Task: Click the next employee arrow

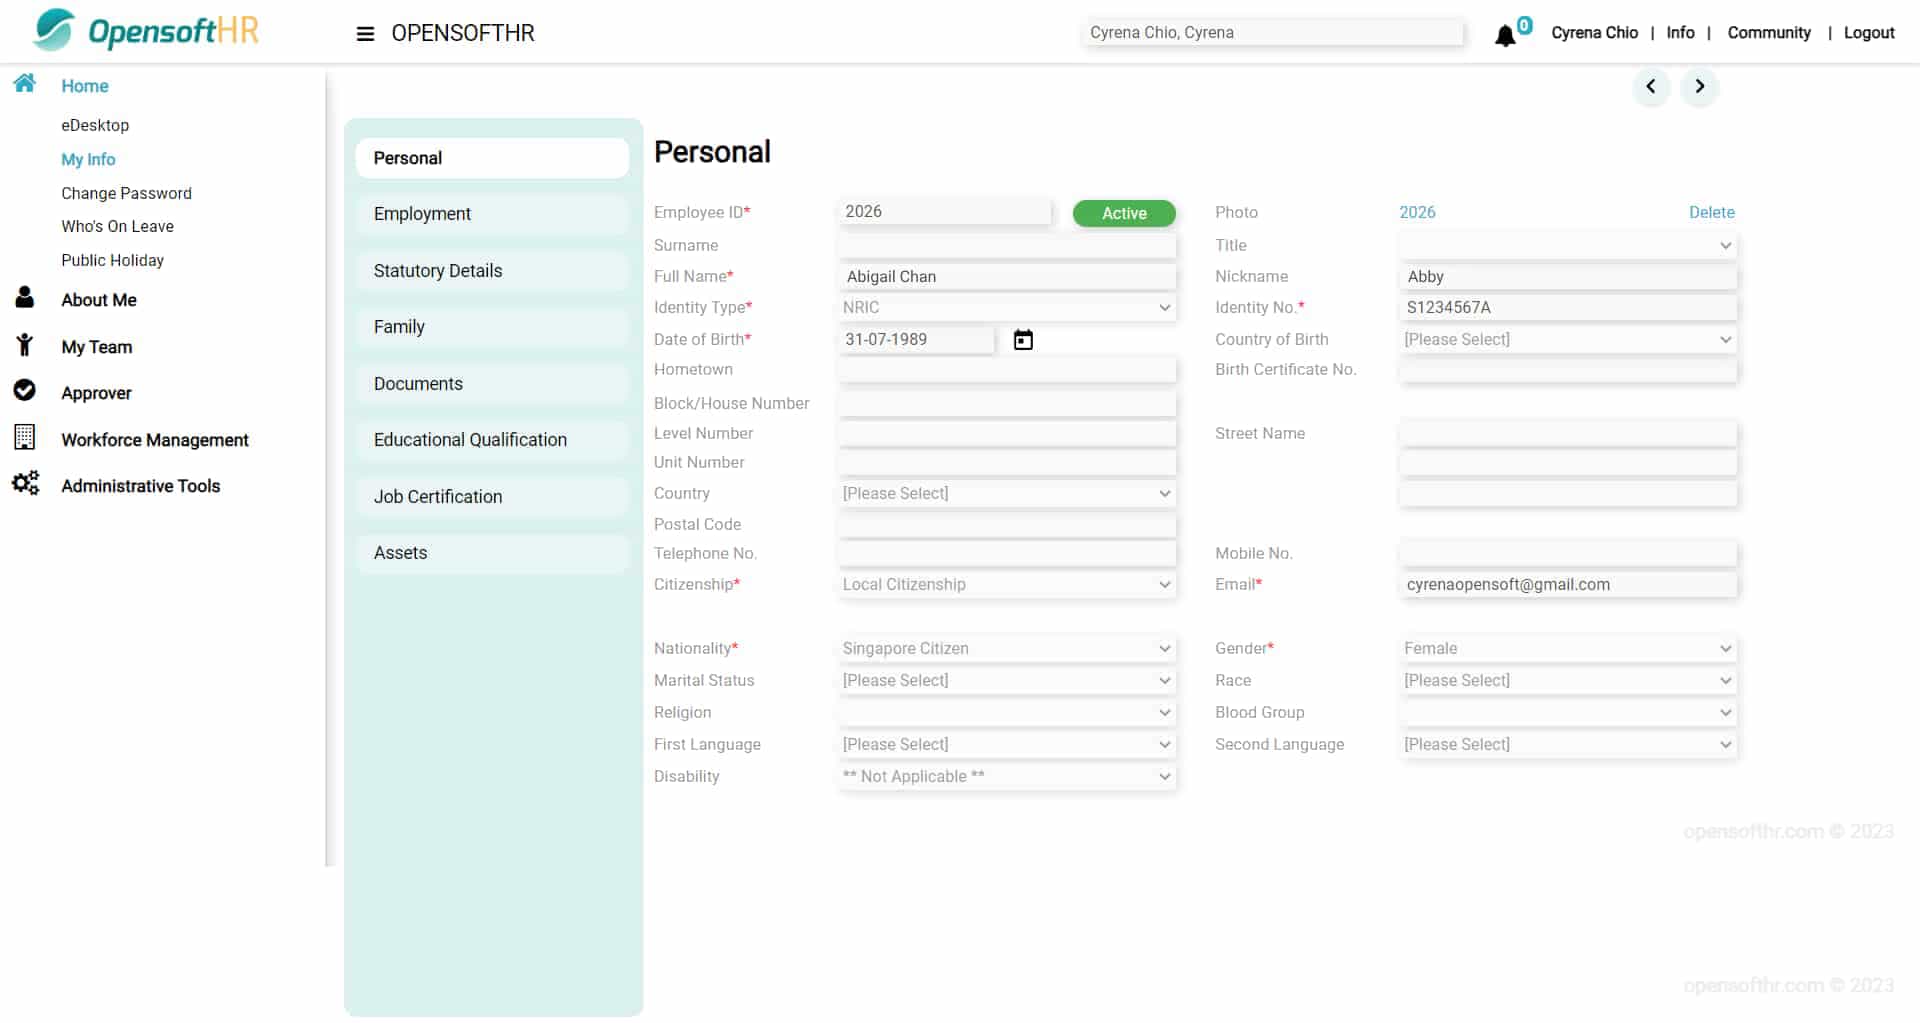Action: pos(1699,87)
